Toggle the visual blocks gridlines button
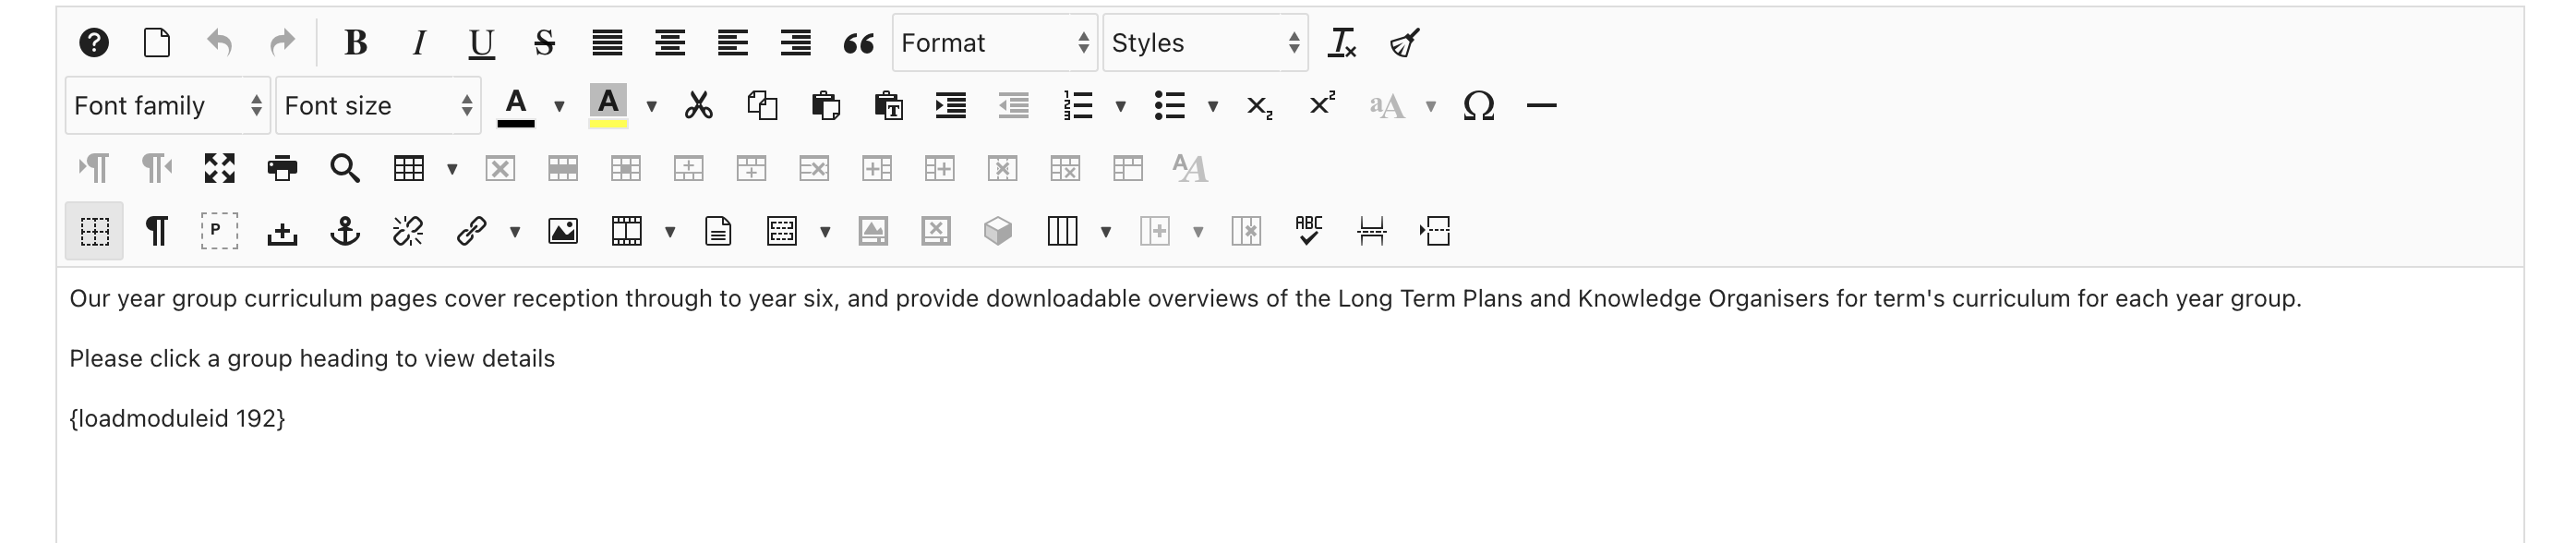 pos(95,232)
